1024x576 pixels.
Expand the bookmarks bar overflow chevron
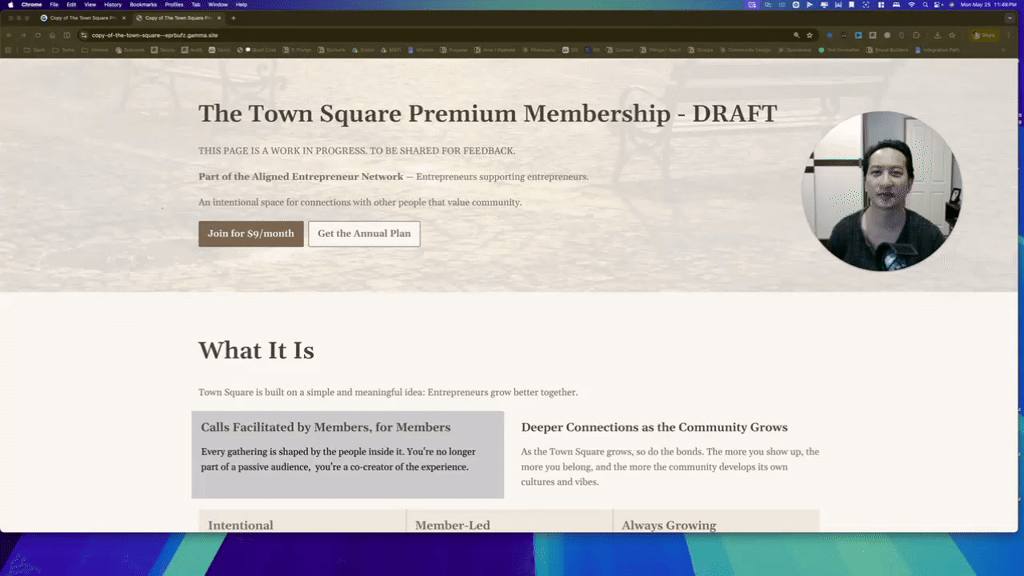(x=1004, y=50)
